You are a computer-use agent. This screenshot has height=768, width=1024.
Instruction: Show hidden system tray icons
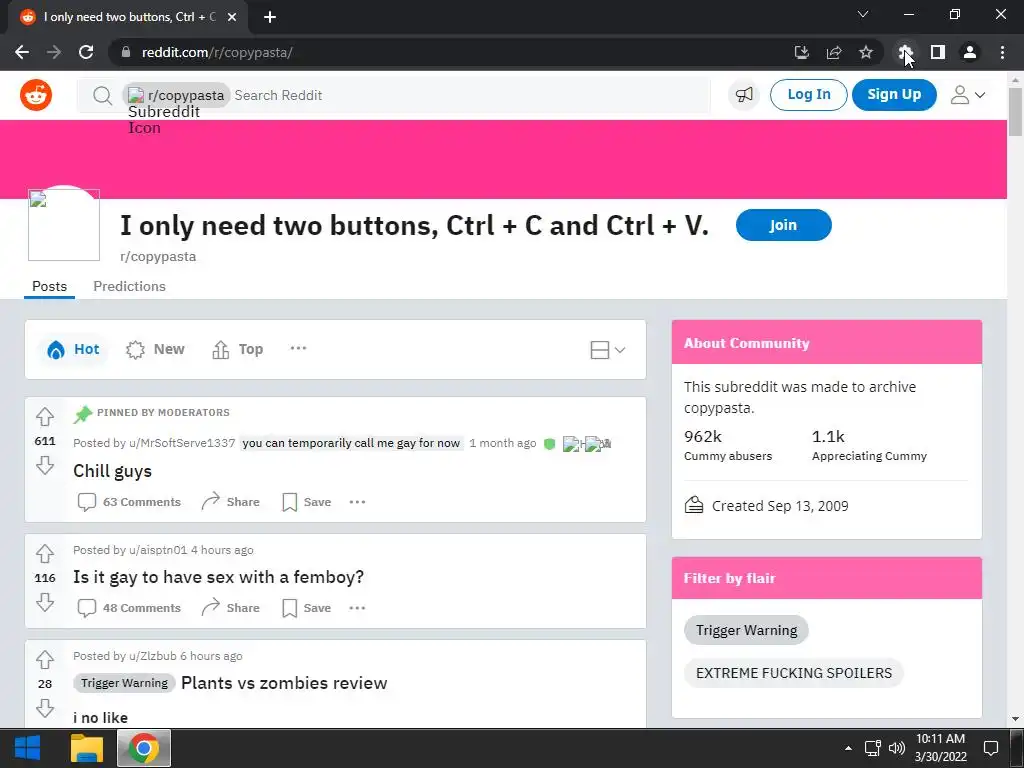pyautogui.click(x=848, y=748)
